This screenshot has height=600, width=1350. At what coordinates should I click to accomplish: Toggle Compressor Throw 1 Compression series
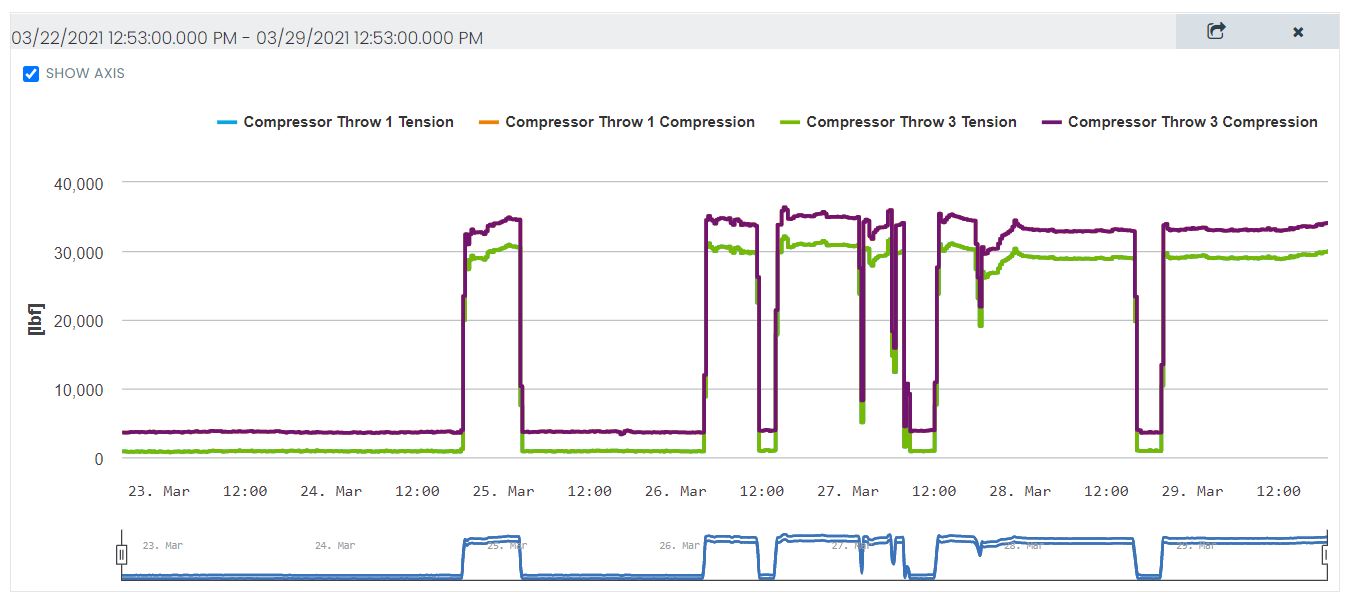pyautogui.click(x=629, y=122)
